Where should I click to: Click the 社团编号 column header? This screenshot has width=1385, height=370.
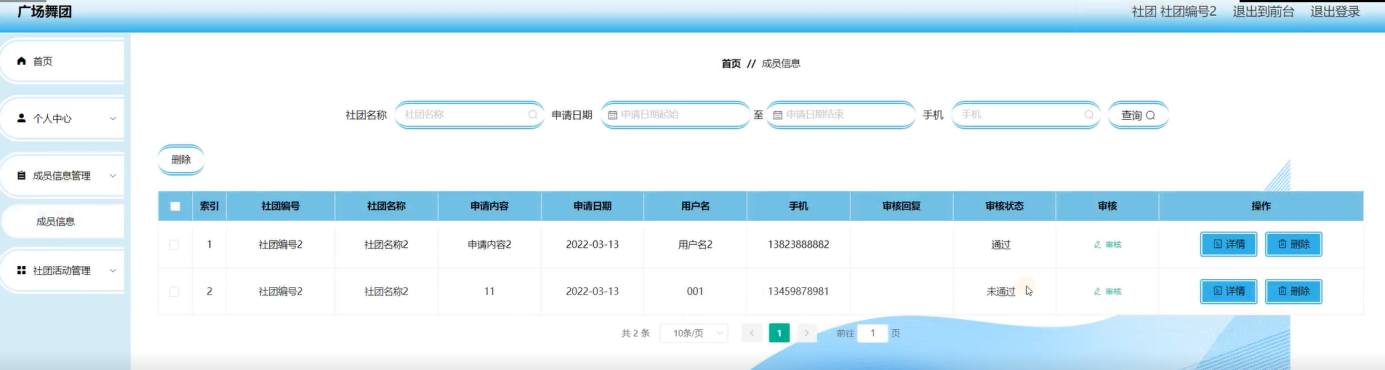click(x=280, y=207)
